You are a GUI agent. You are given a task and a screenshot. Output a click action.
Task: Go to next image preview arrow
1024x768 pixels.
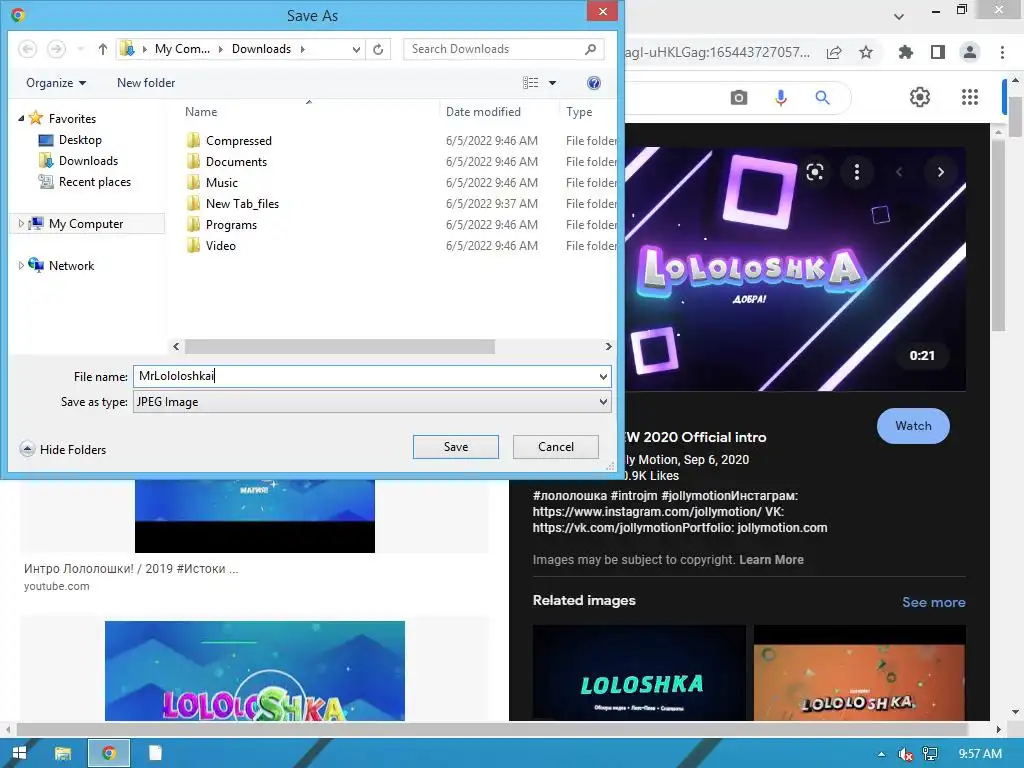[x=940, y=172]
